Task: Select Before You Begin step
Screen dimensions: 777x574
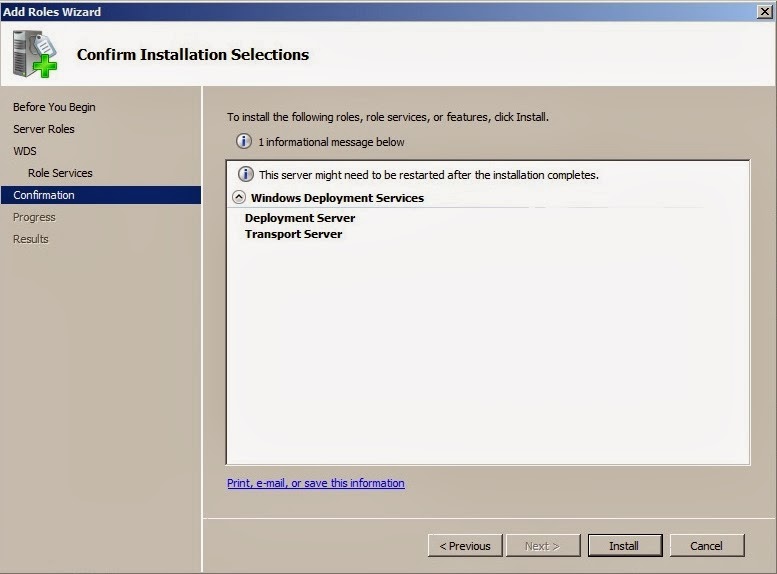Action: click(54, 107)
